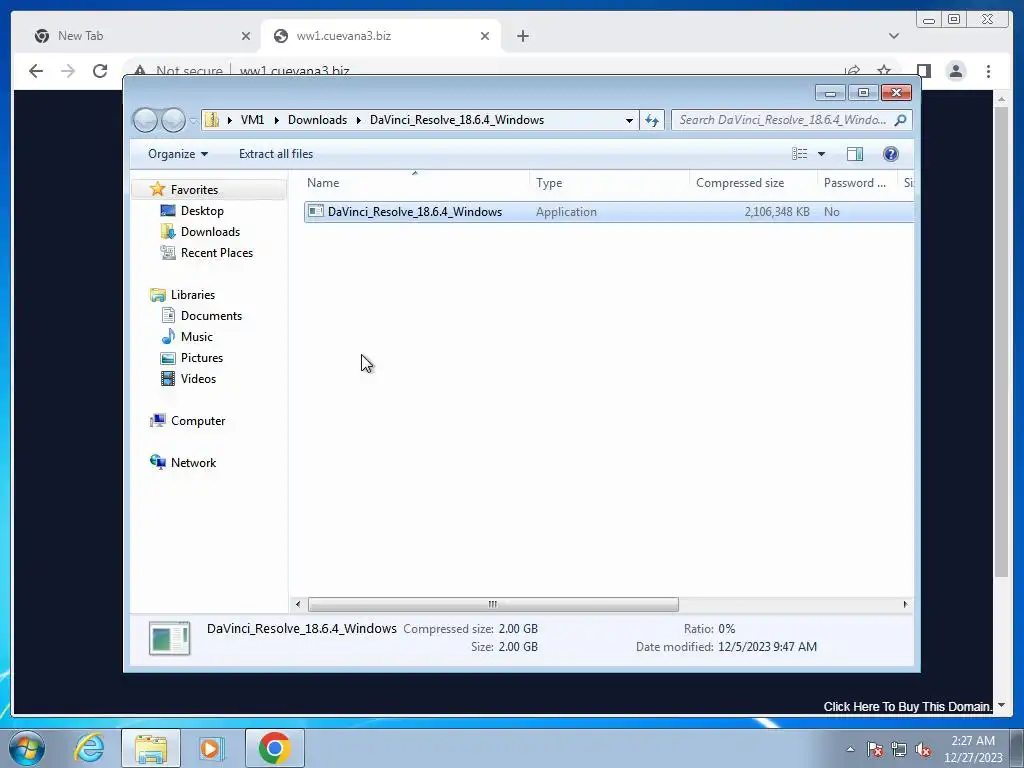Click the horizontal scrollbar thumb in file list
The image size is (1024, 768).
click(493, 604)
